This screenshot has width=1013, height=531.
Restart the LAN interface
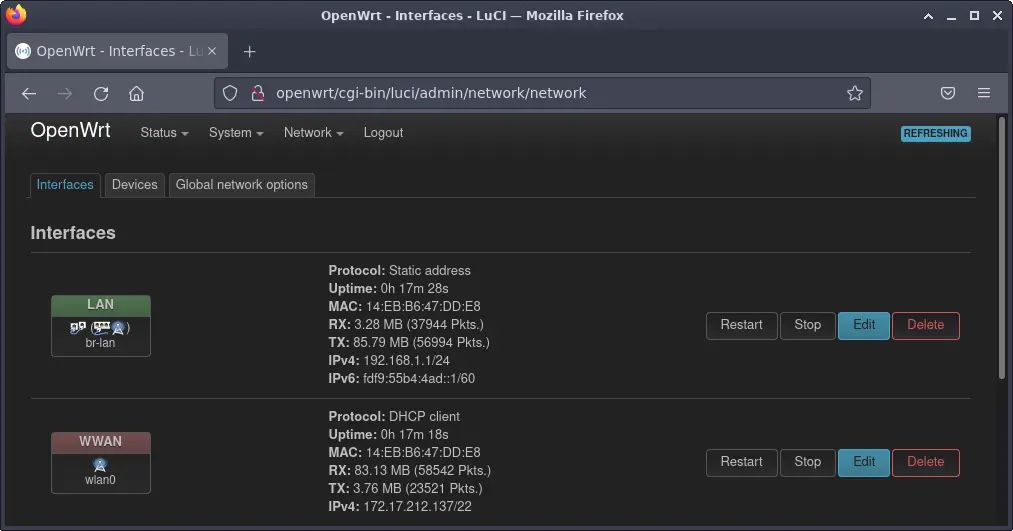tap(741, 325)
